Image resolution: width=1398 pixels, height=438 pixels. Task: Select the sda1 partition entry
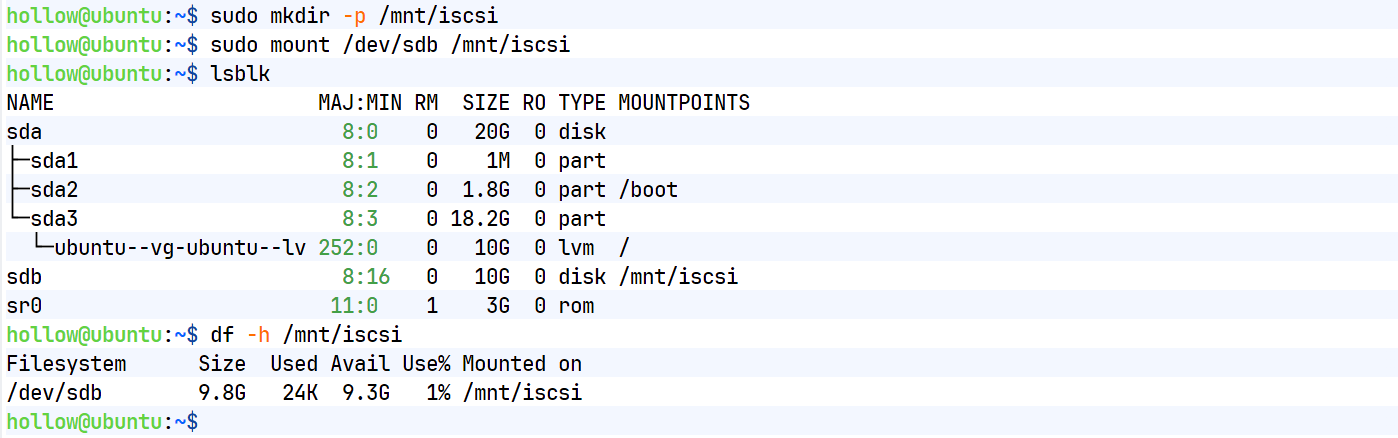click(x=54, y=161)
